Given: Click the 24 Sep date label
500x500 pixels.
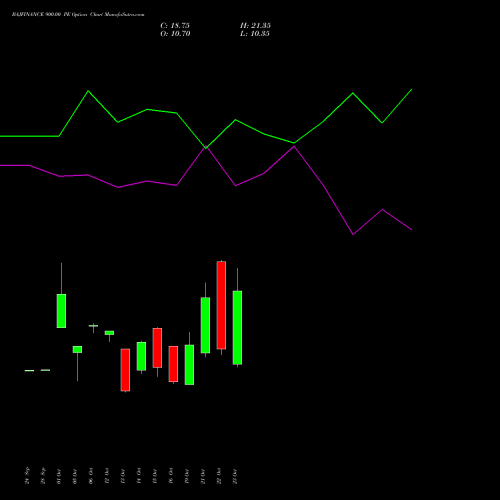Looking at the screenshot, I should click(x=27, y=476).
